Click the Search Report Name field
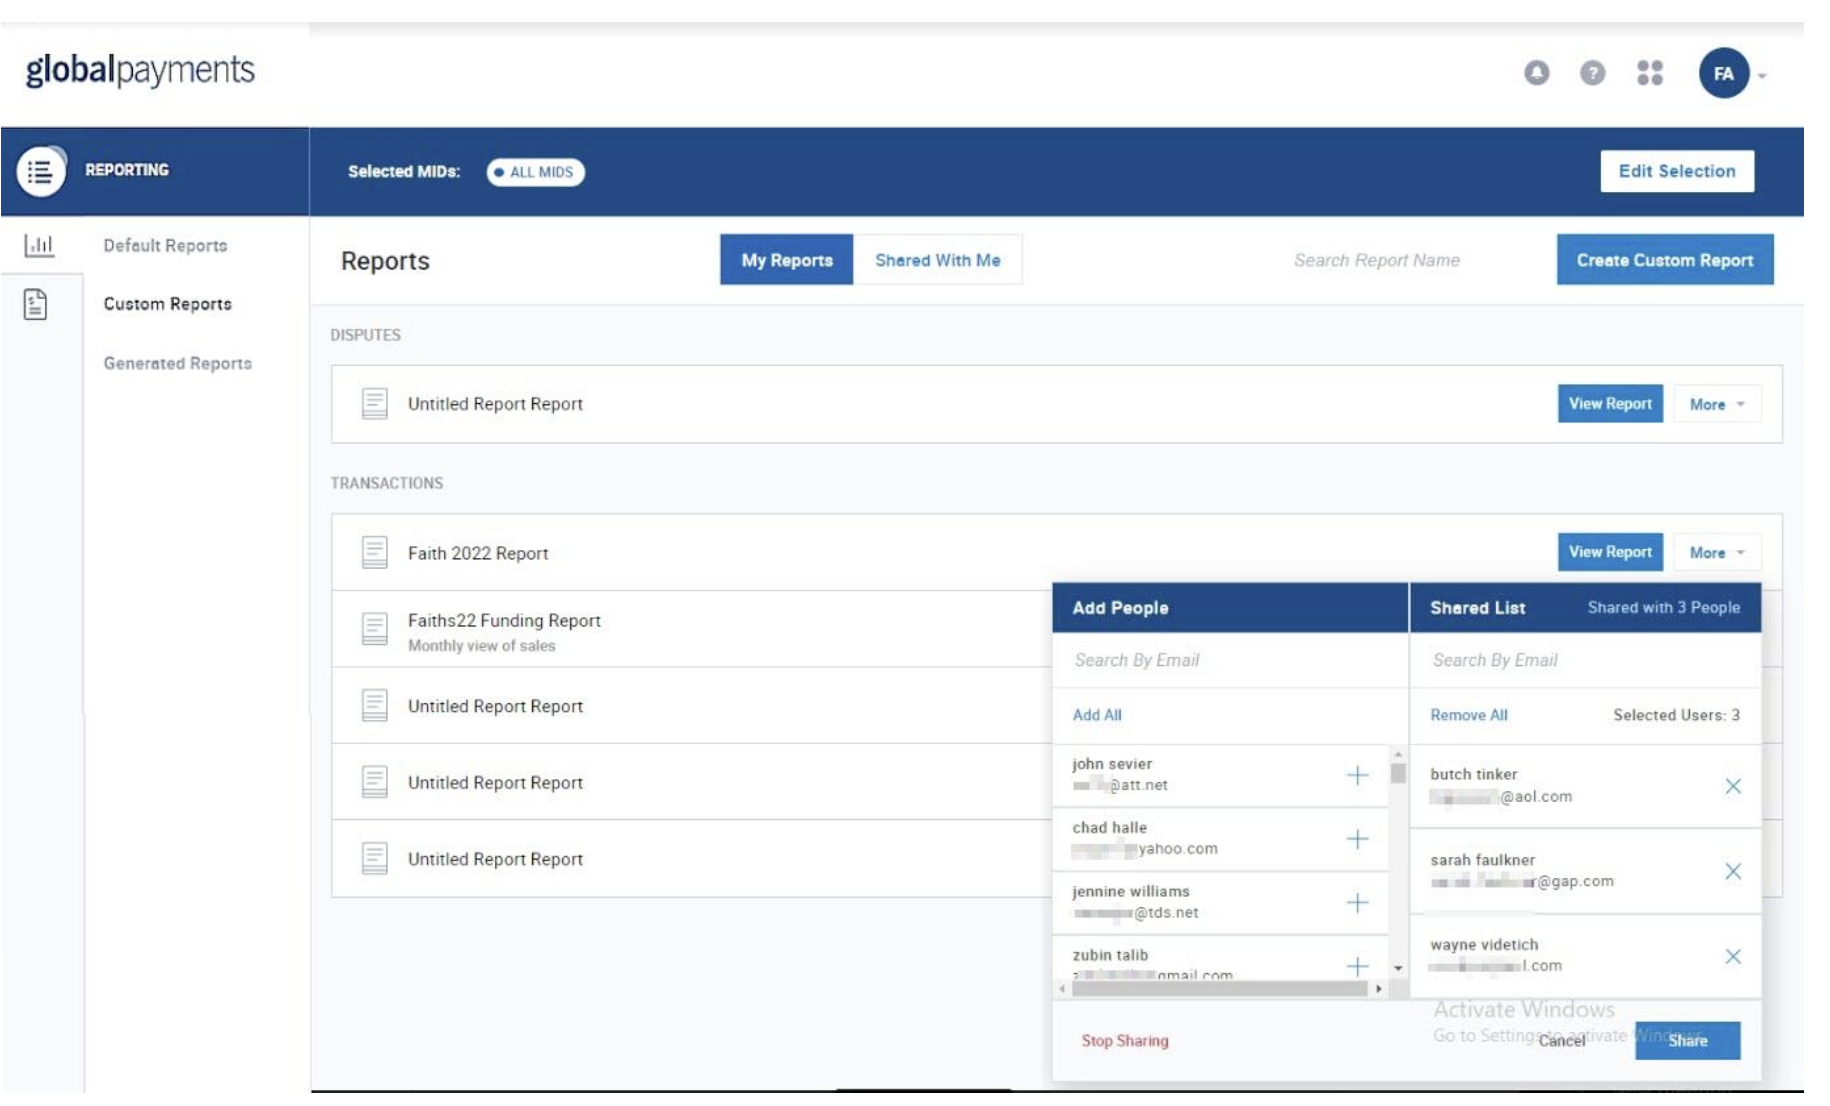1830x1106 pixels. pyautogui.click(x=1376, y=260)
